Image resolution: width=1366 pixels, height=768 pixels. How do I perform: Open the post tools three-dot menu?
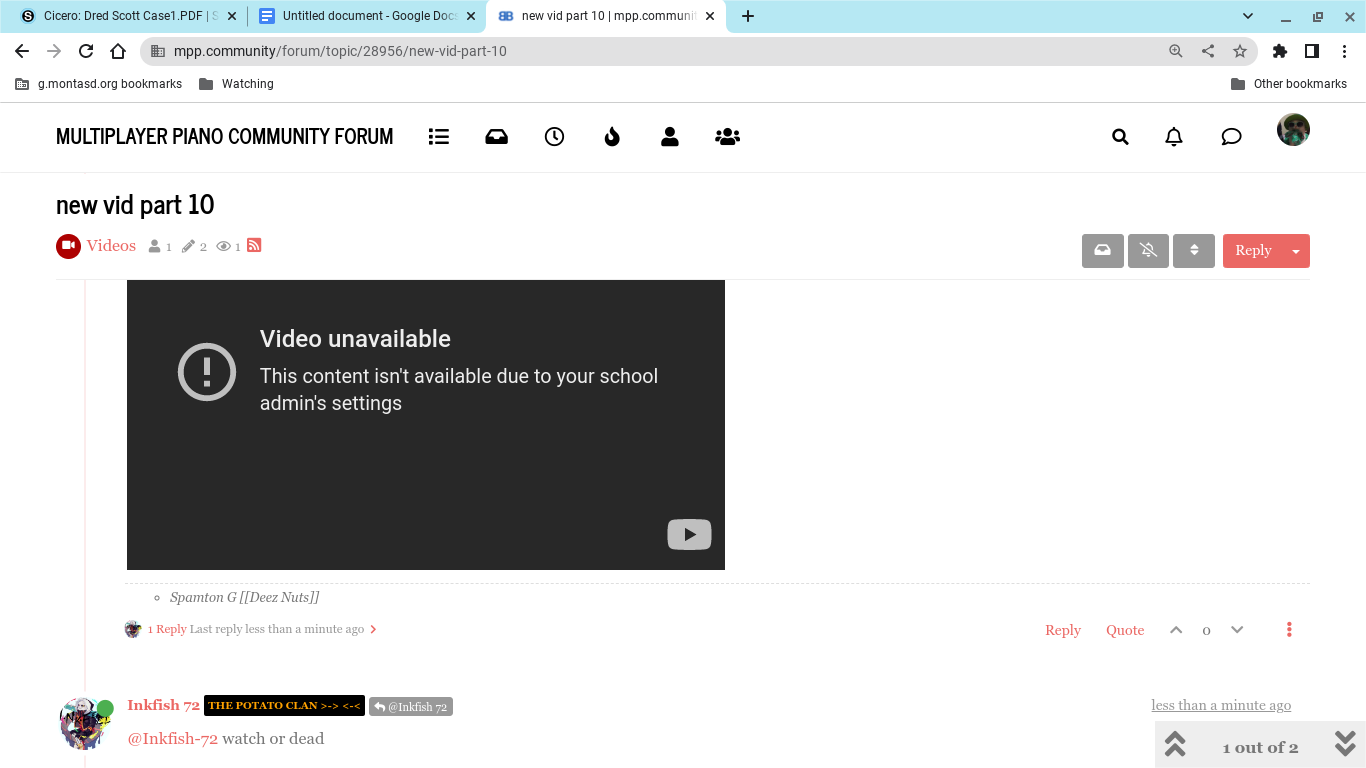pos(1289,630)
